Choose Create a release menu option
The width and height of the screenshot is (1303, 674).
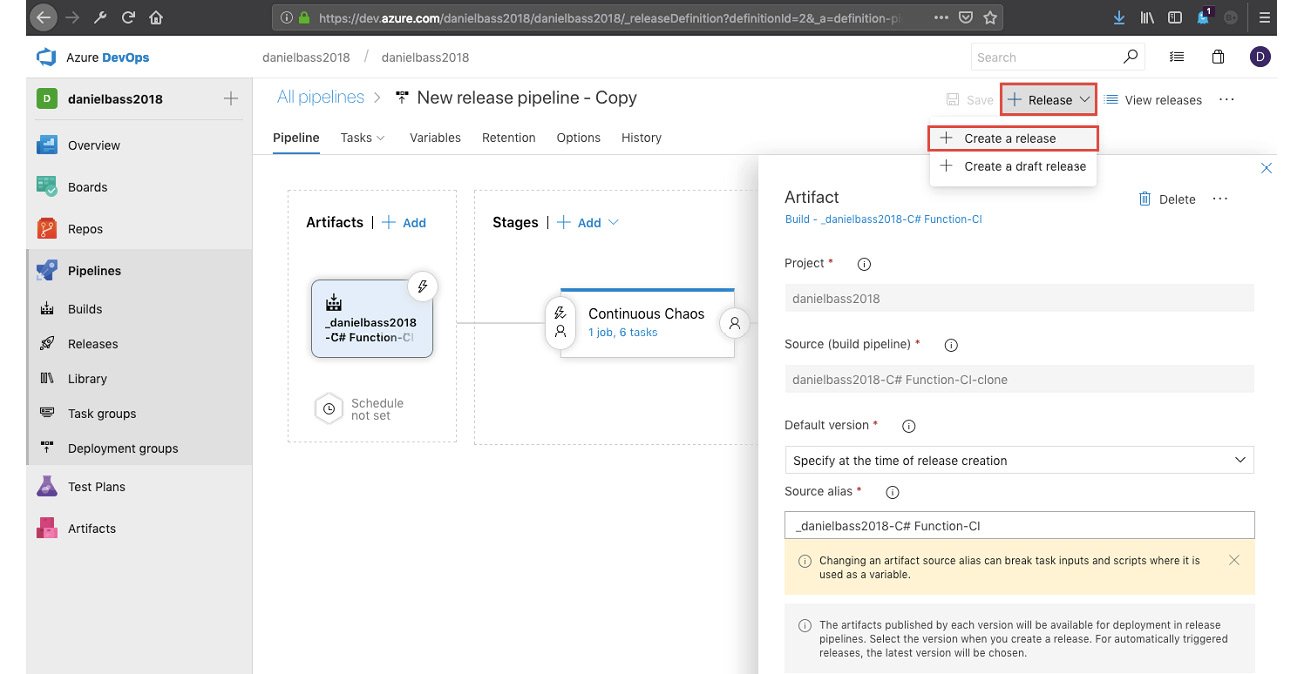pos(1014,138)
